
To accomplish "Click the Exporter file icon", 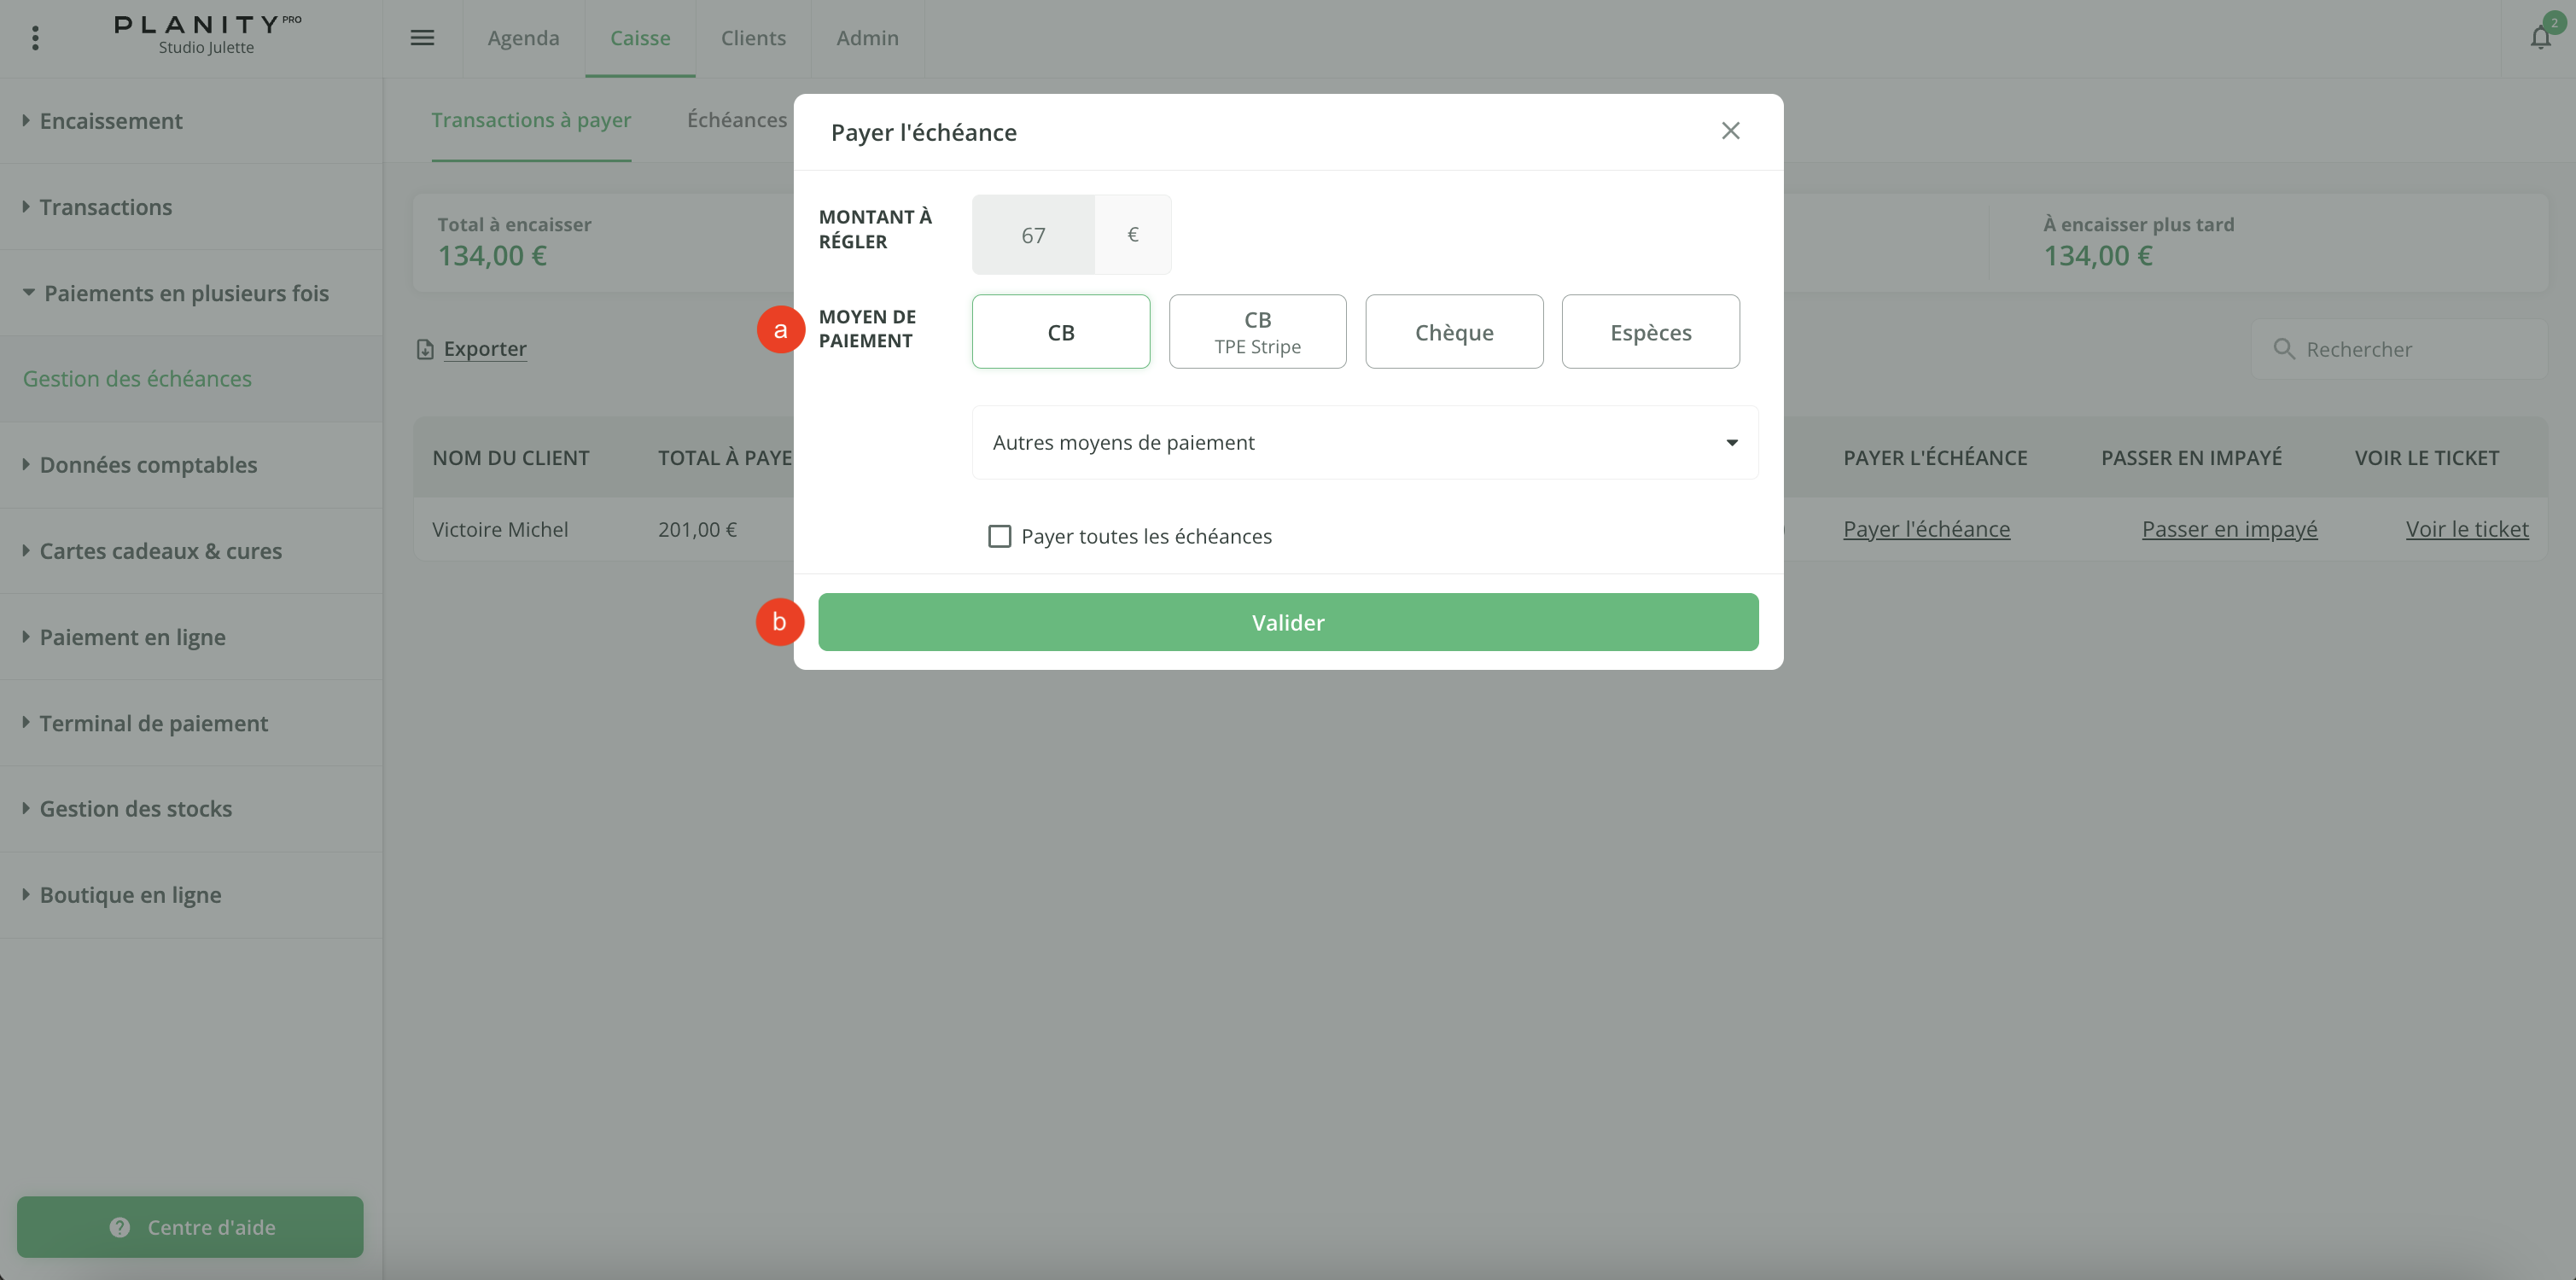I will point(425,349).
